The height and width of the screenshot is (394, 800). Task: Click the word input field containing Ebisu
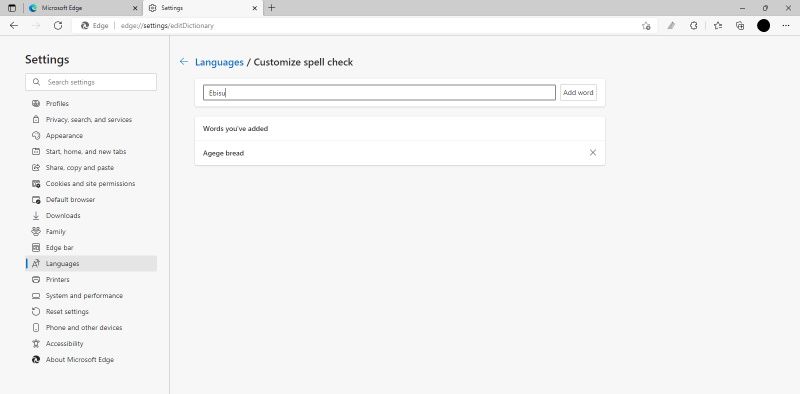coord(379,93)
